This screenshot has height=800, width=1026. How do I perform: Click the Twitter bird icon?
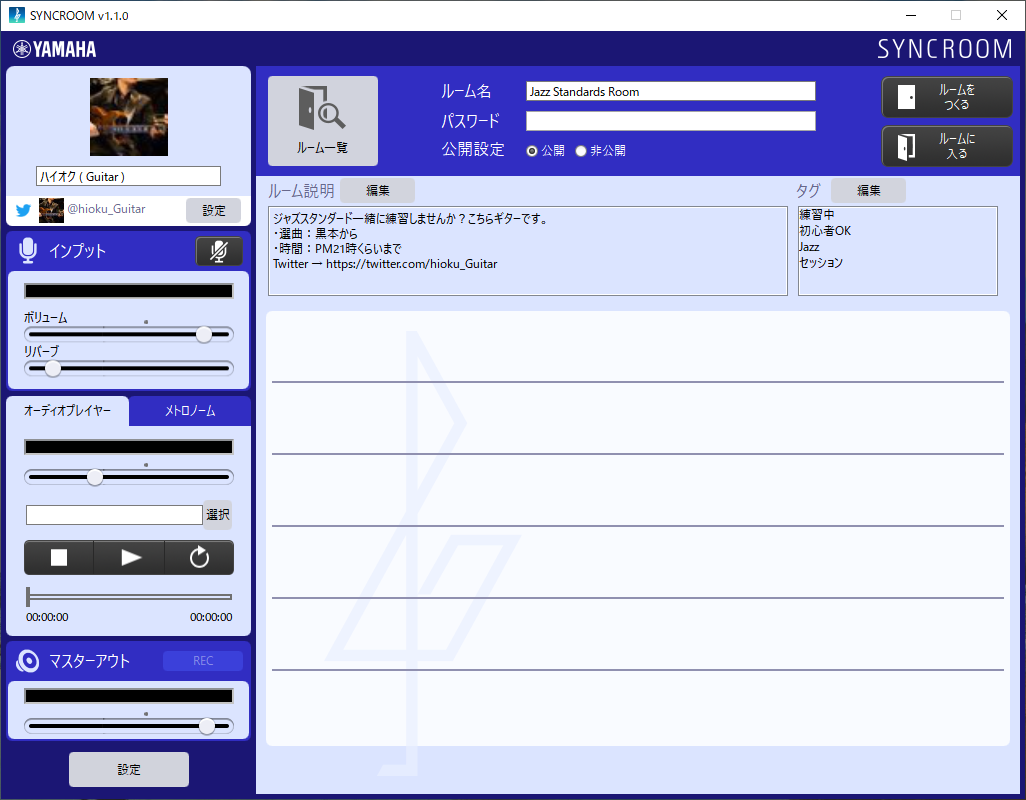click(24, 210)
